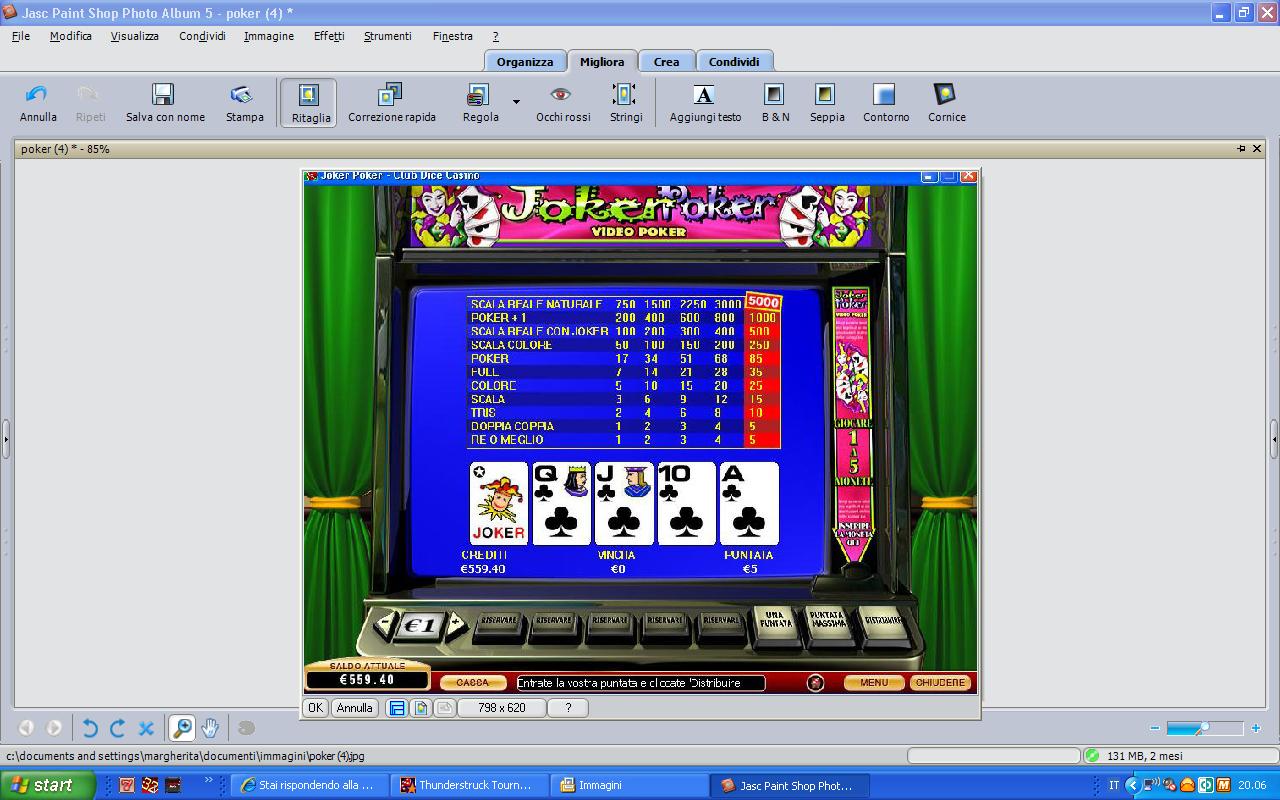The height and width of the screenshot is (800, 1280).
Task: Click the poker (4) - 85% panel title
Action: click(65, 149)
